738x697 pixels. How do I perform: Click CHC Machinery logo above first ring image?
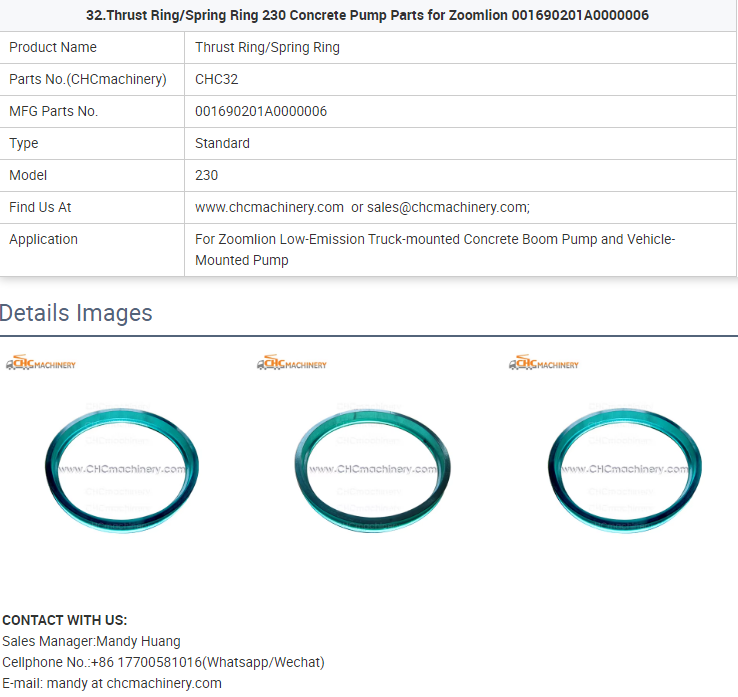40,362
